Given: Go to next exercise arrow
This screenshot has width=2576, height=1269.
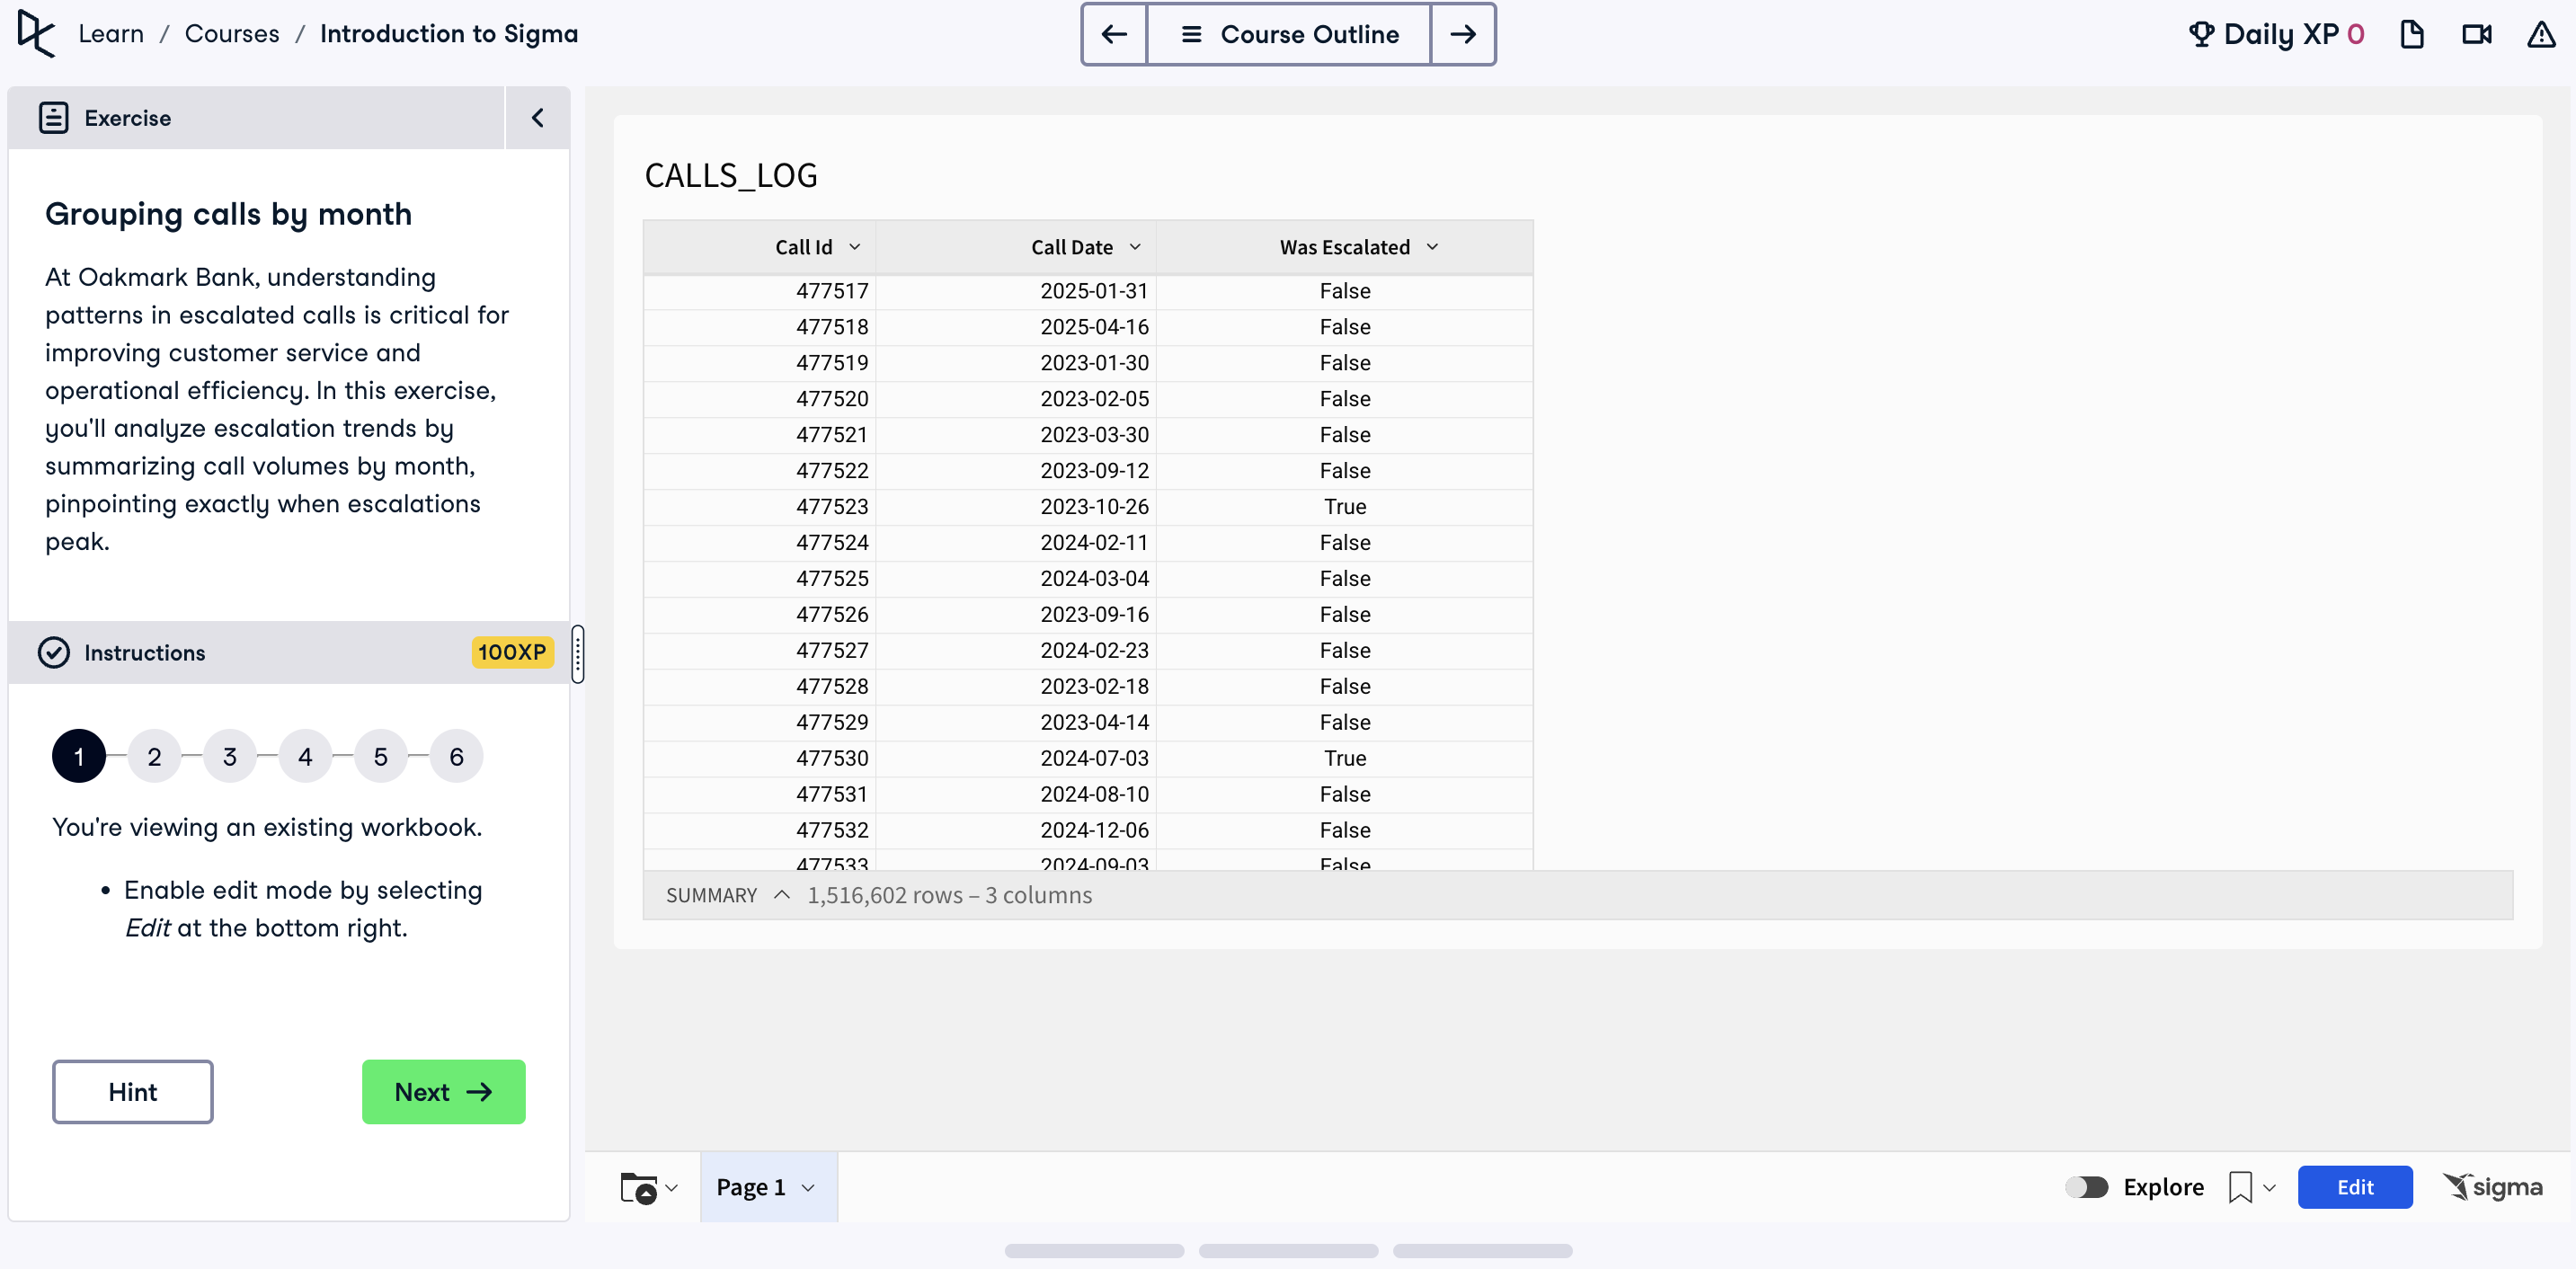Looking at the screenshot, I should coord(1462,34).
